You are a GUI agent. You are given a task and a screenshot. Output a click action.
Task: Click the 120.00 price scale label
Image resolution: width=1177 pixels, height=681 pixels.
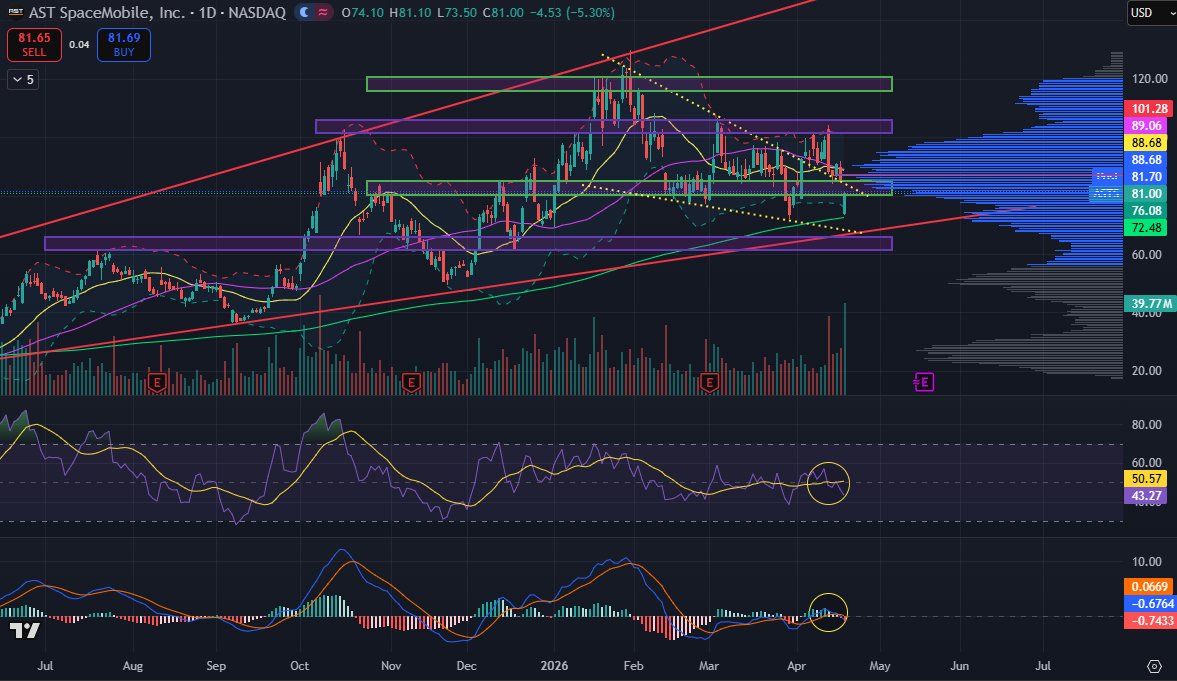click(1149, 78)
